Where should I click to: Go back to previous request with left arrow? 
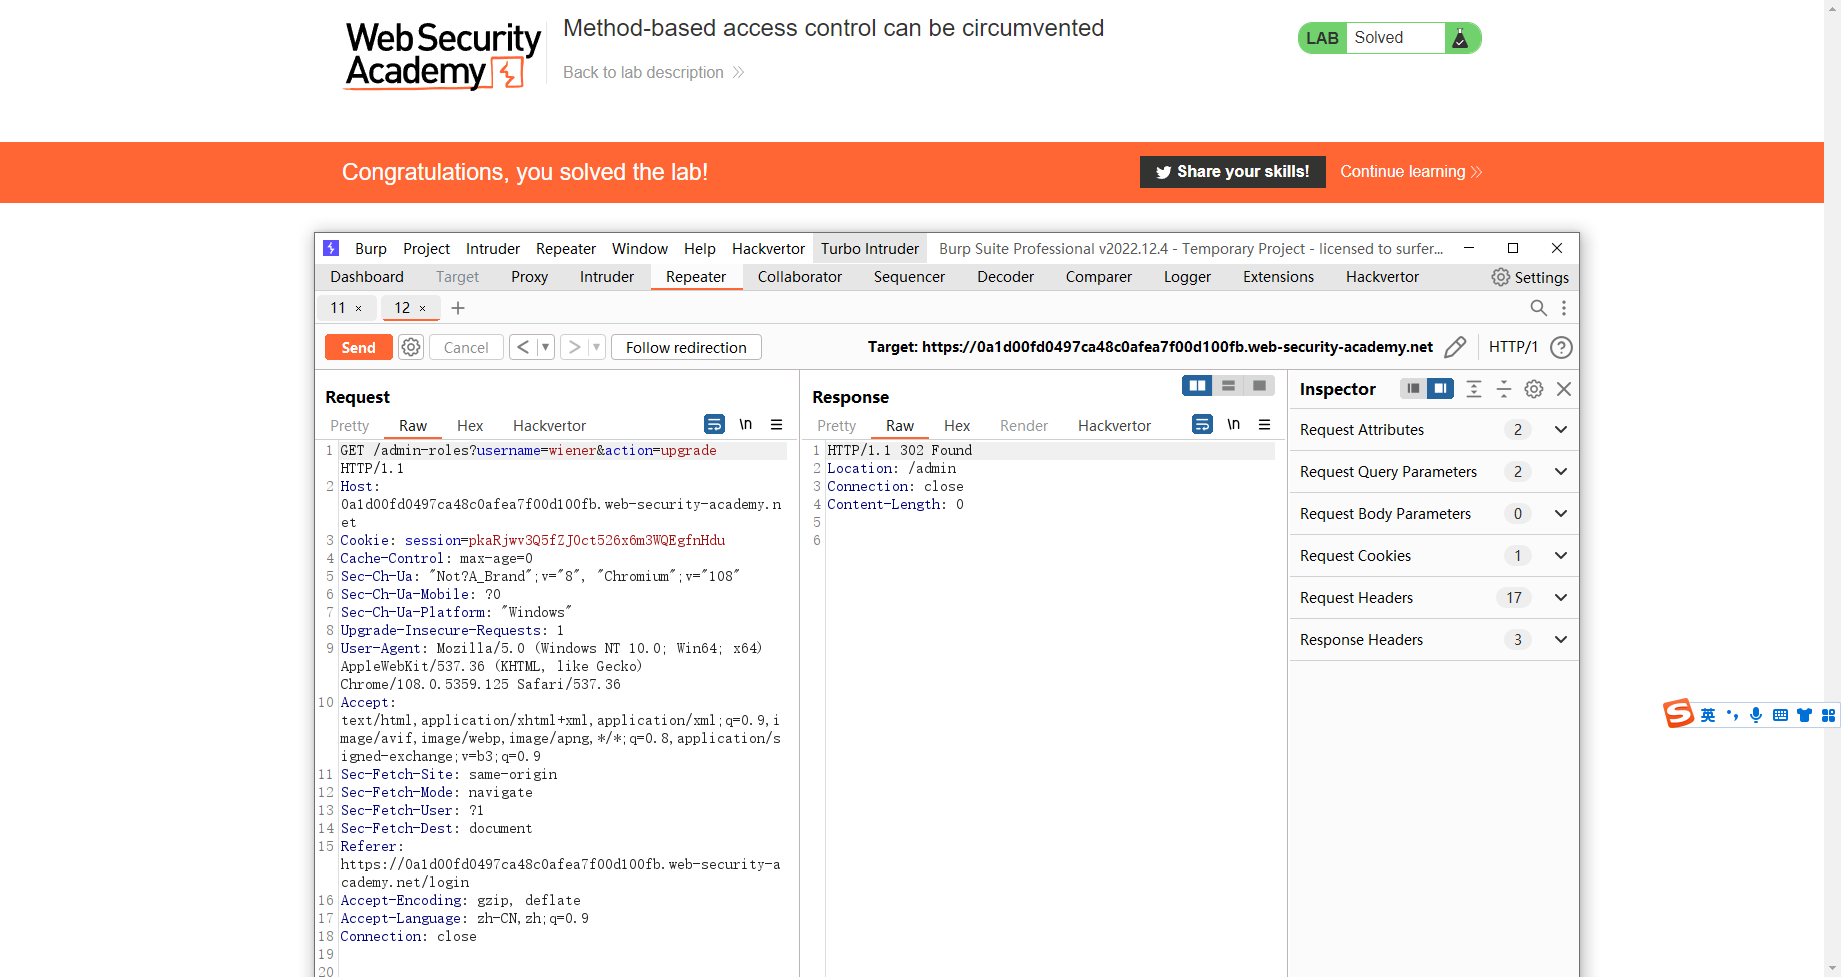click(x=523, y=347)
